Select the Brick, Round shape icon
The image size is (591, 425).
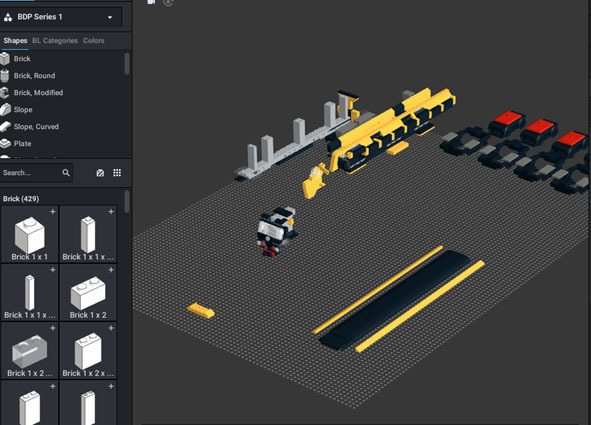click(5, 76)
